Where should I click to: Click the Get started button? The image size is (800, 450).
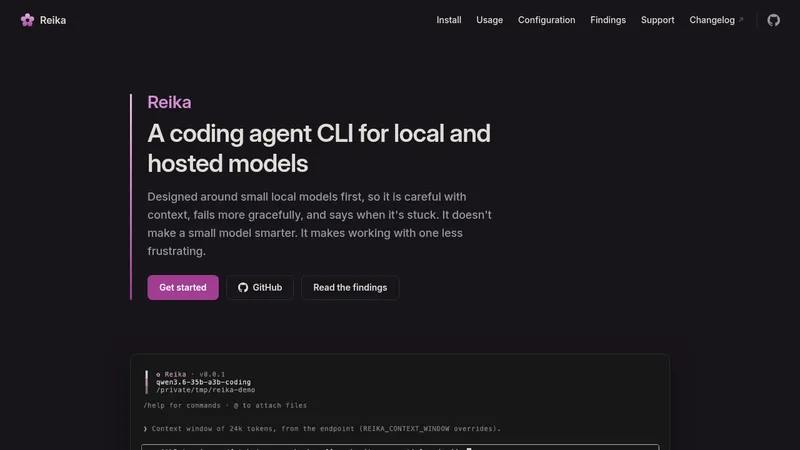[x=183, y=287]
